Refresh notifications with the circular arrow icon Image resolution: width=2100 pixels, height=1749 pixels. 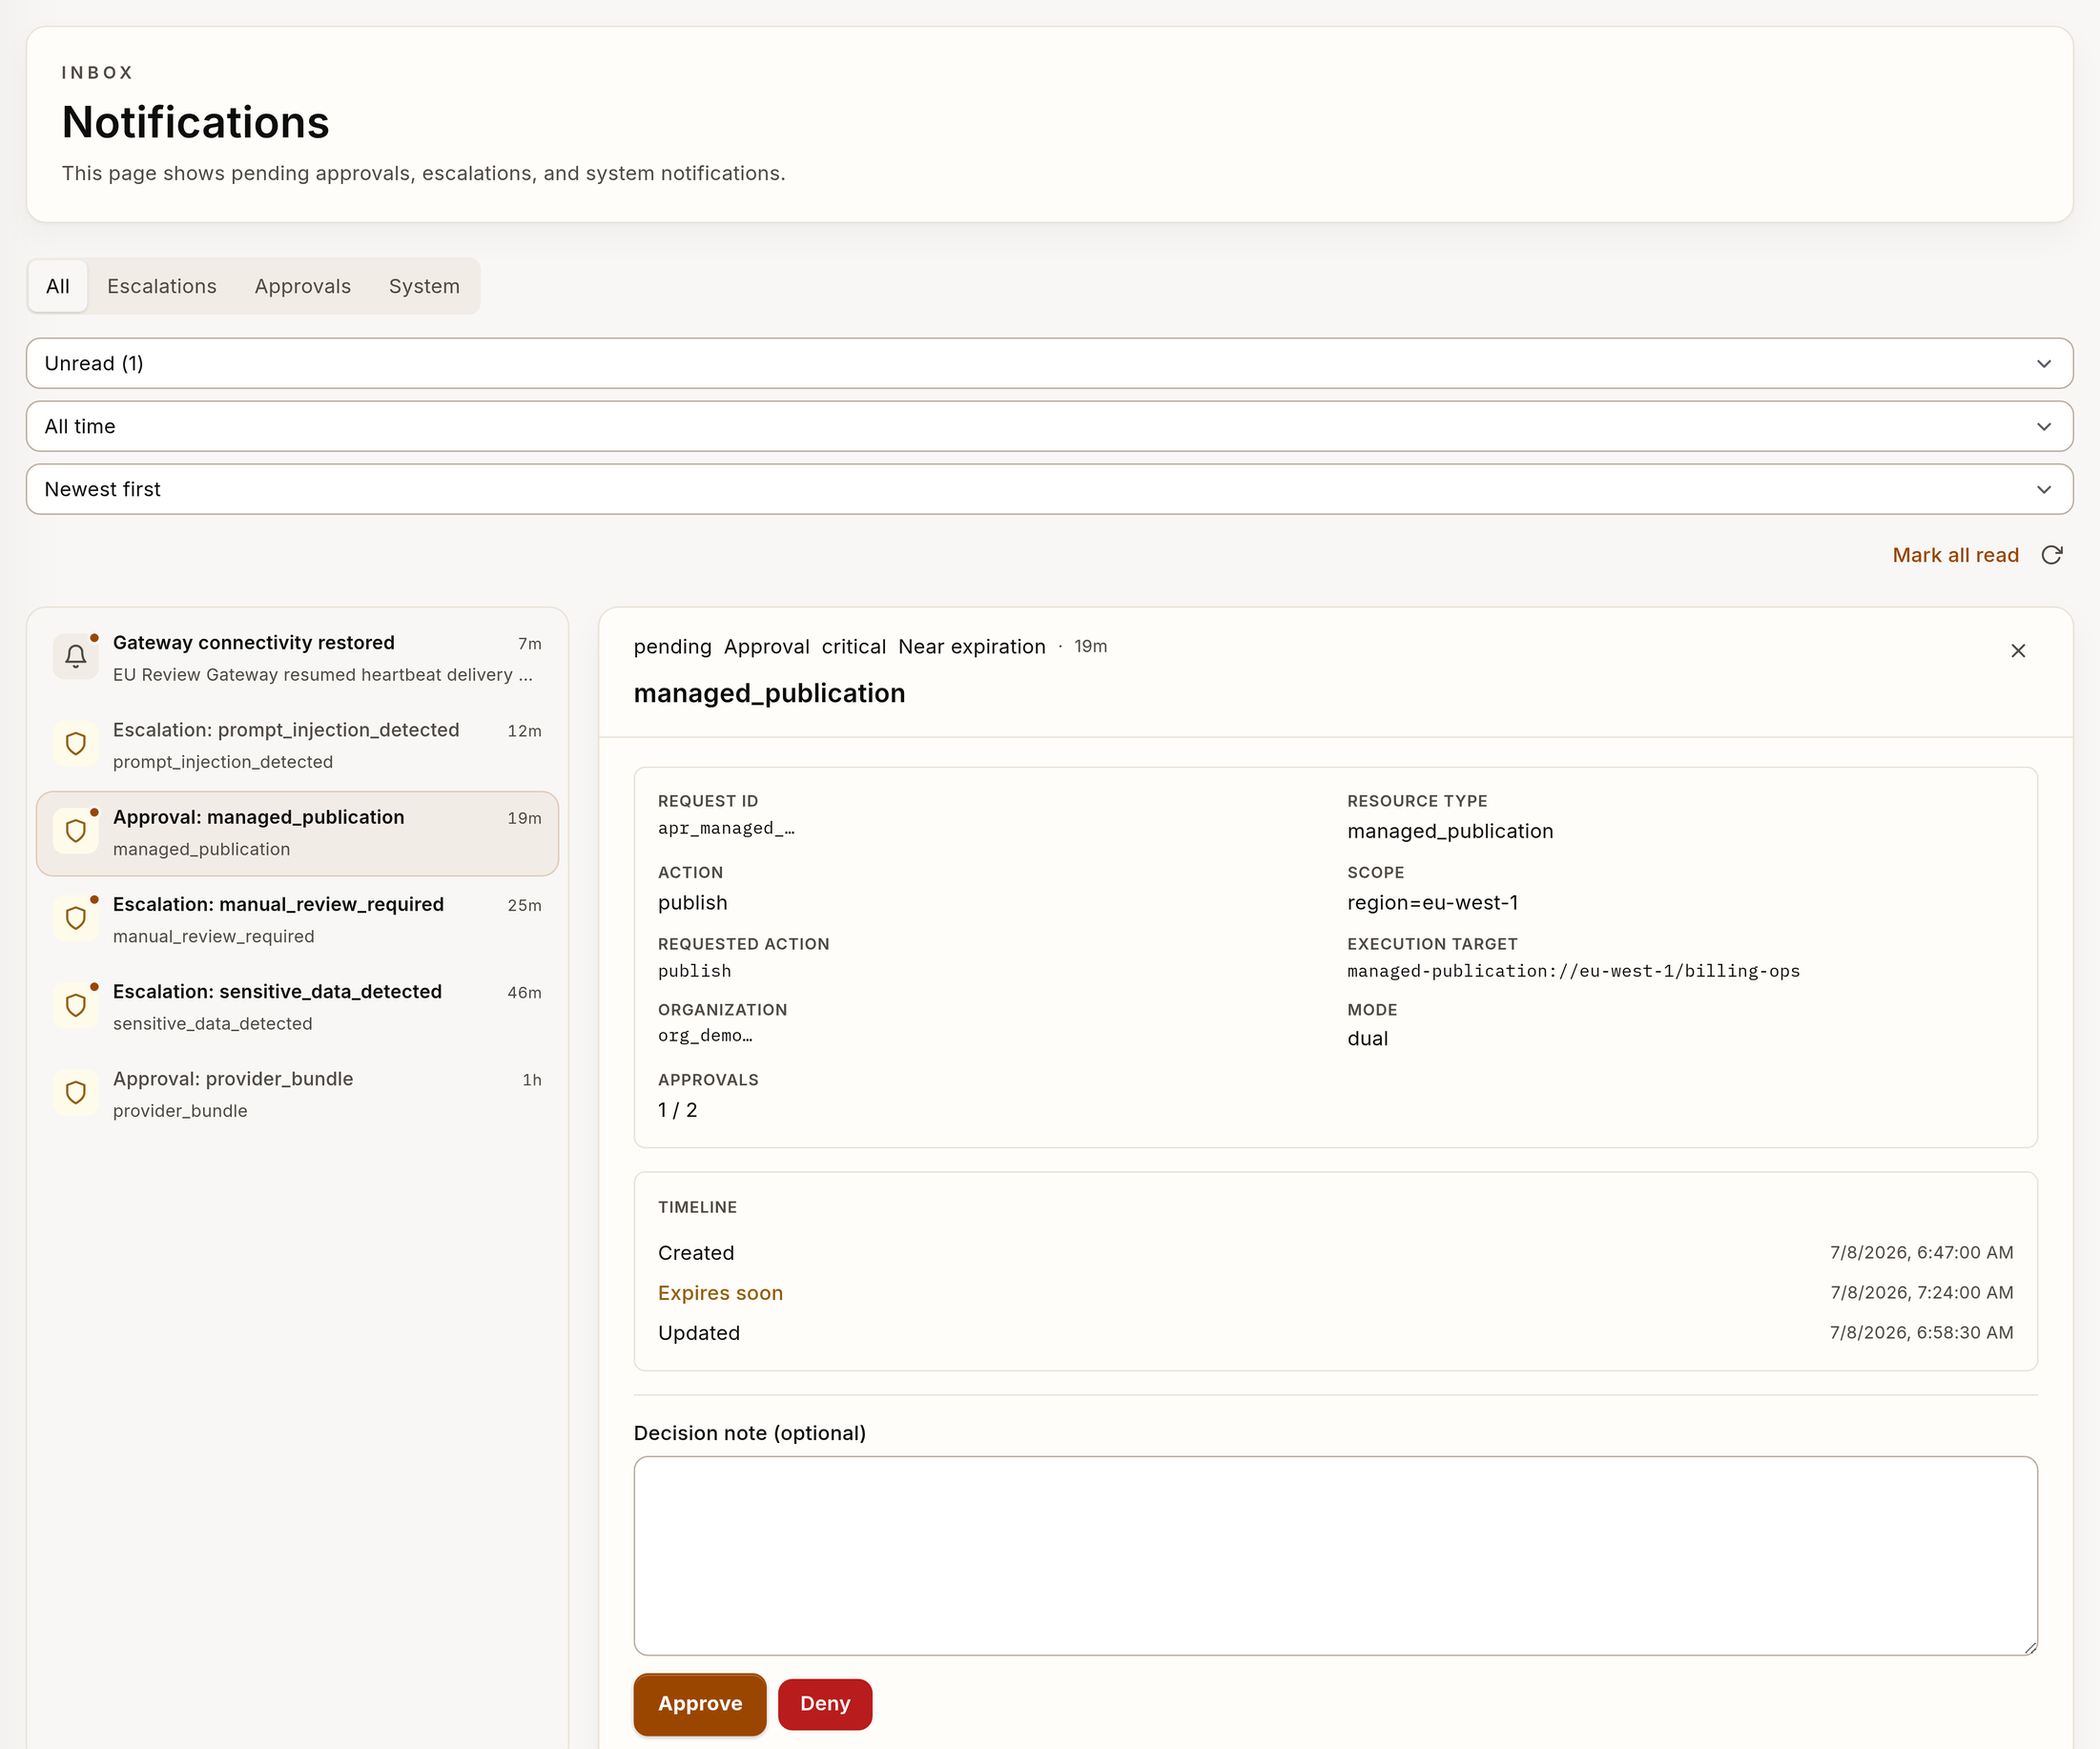click(x=2052, y=555)
